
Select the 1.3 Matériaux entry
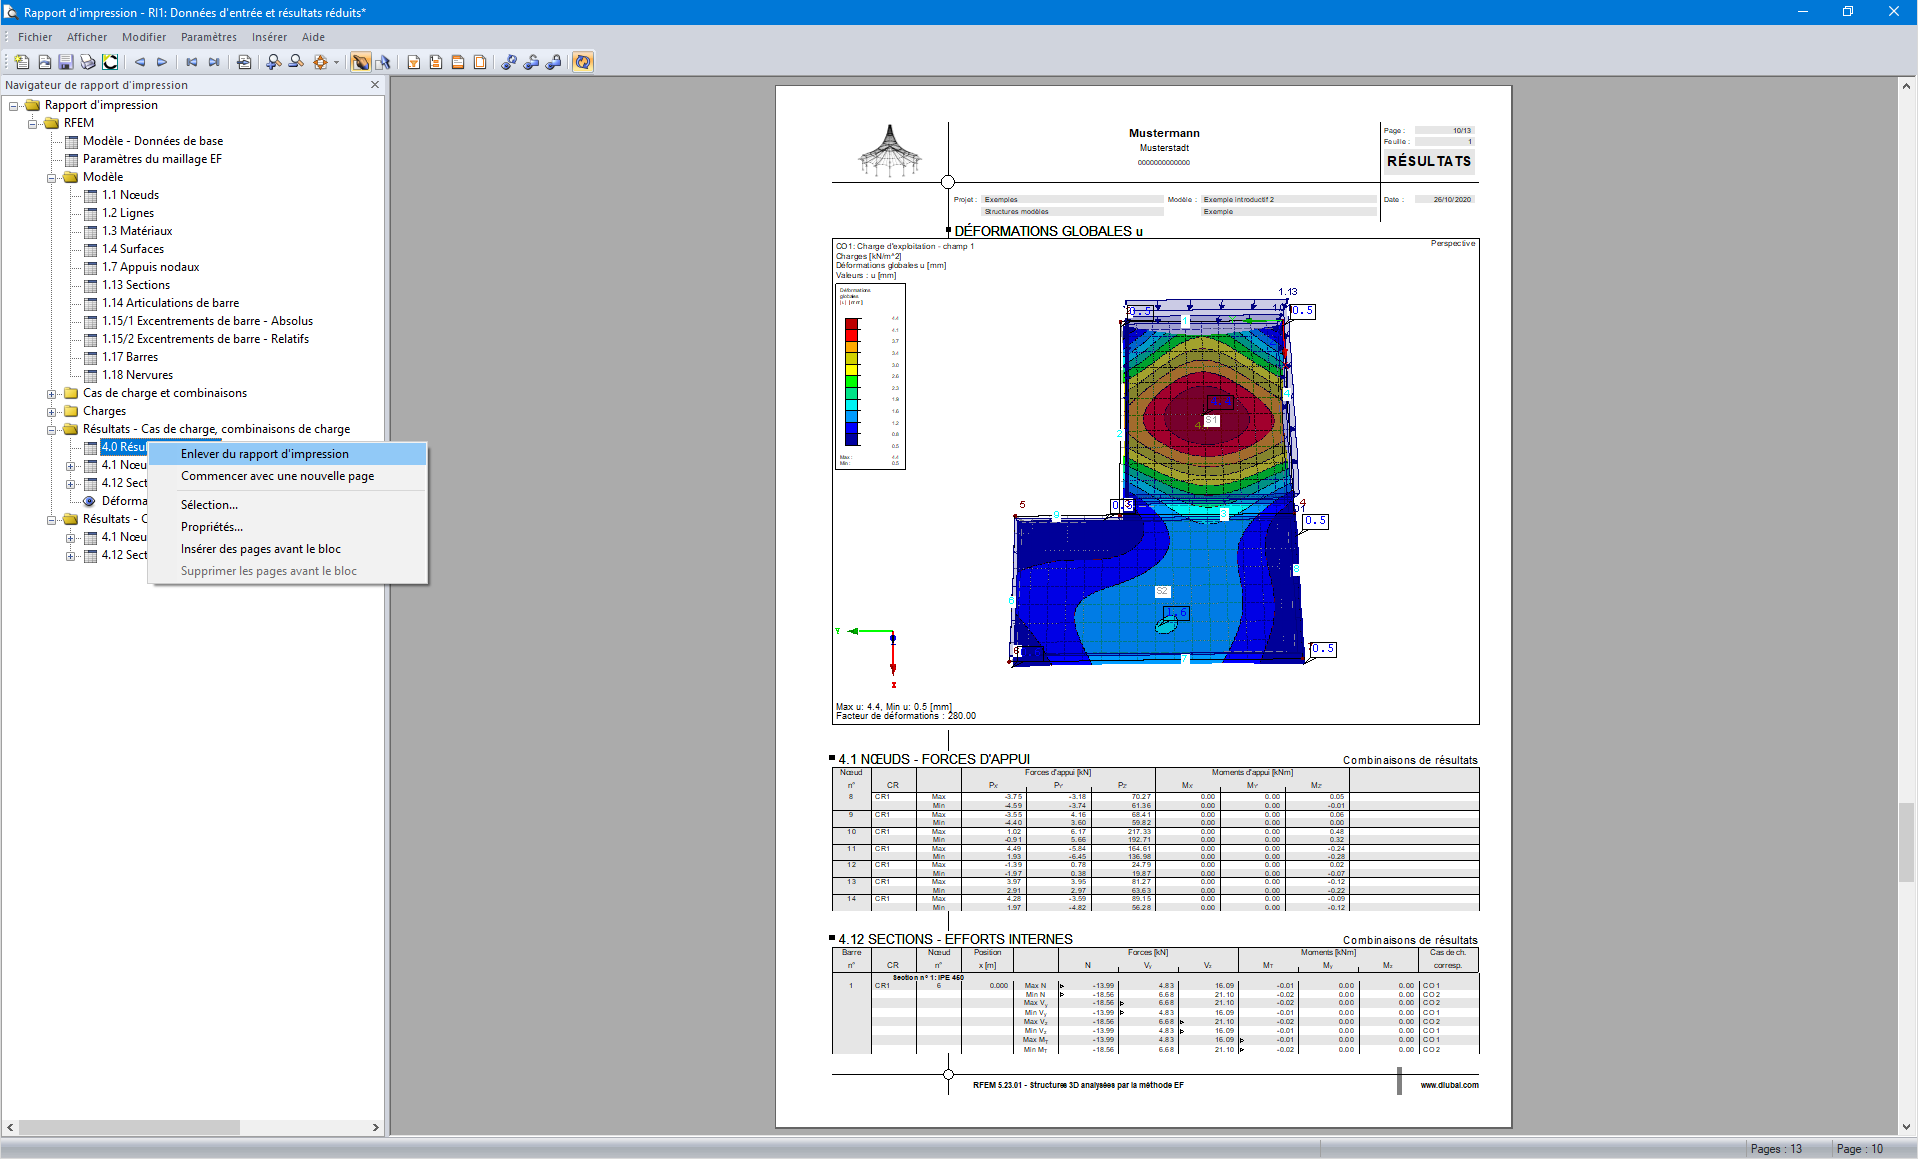137,231
